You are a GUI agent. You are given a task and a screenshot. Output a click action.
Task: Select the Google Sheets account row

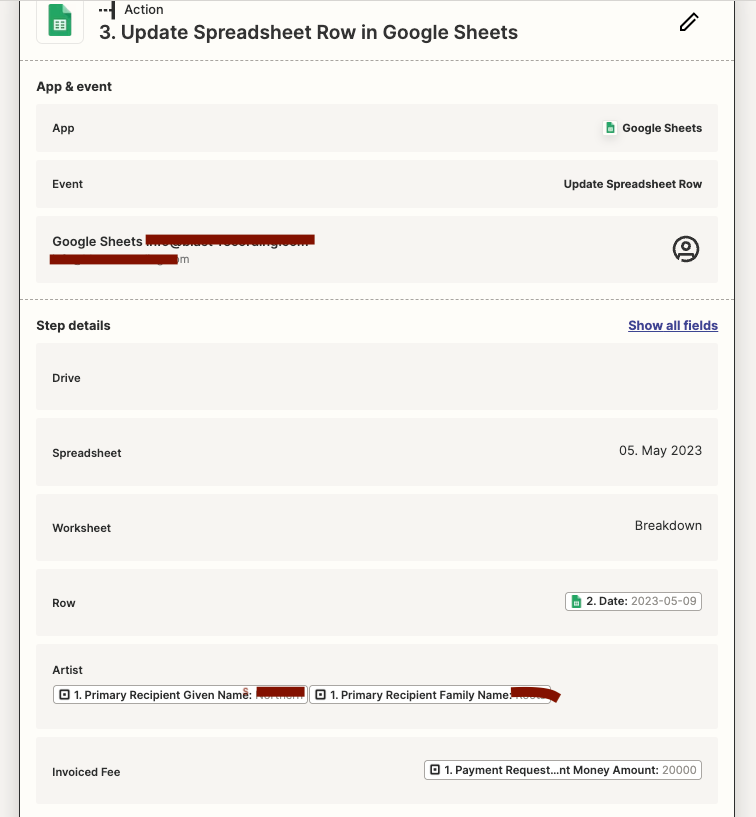(x=377, y=250)
